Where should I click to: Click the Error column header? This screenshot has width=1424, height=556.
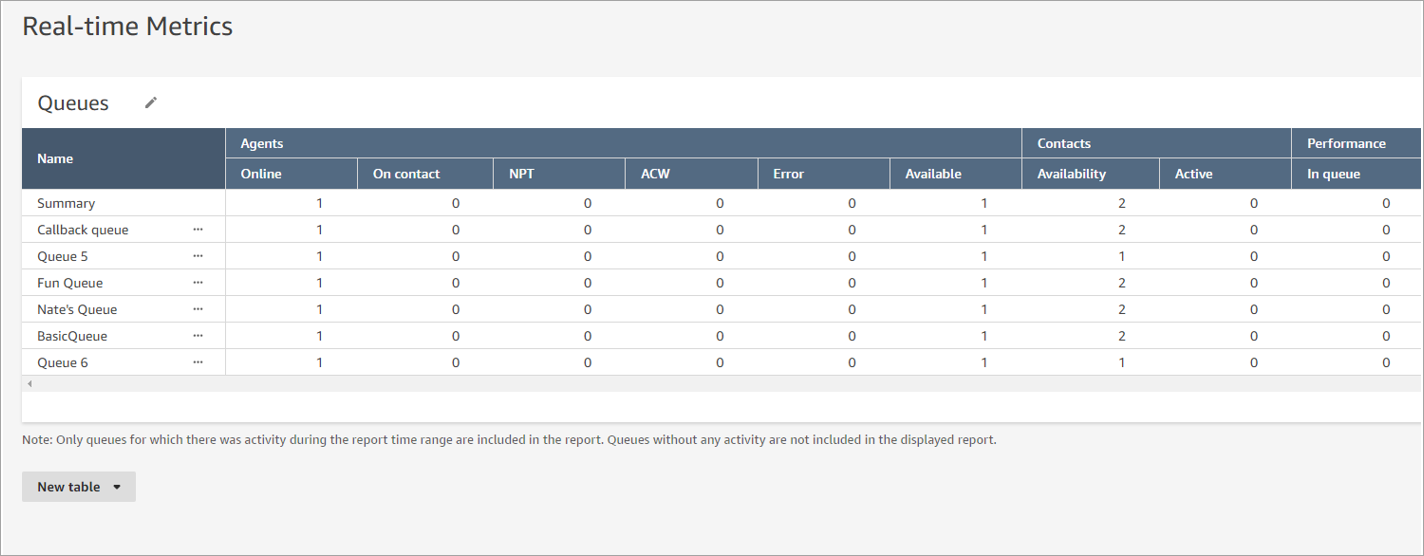tap(788, 174)
